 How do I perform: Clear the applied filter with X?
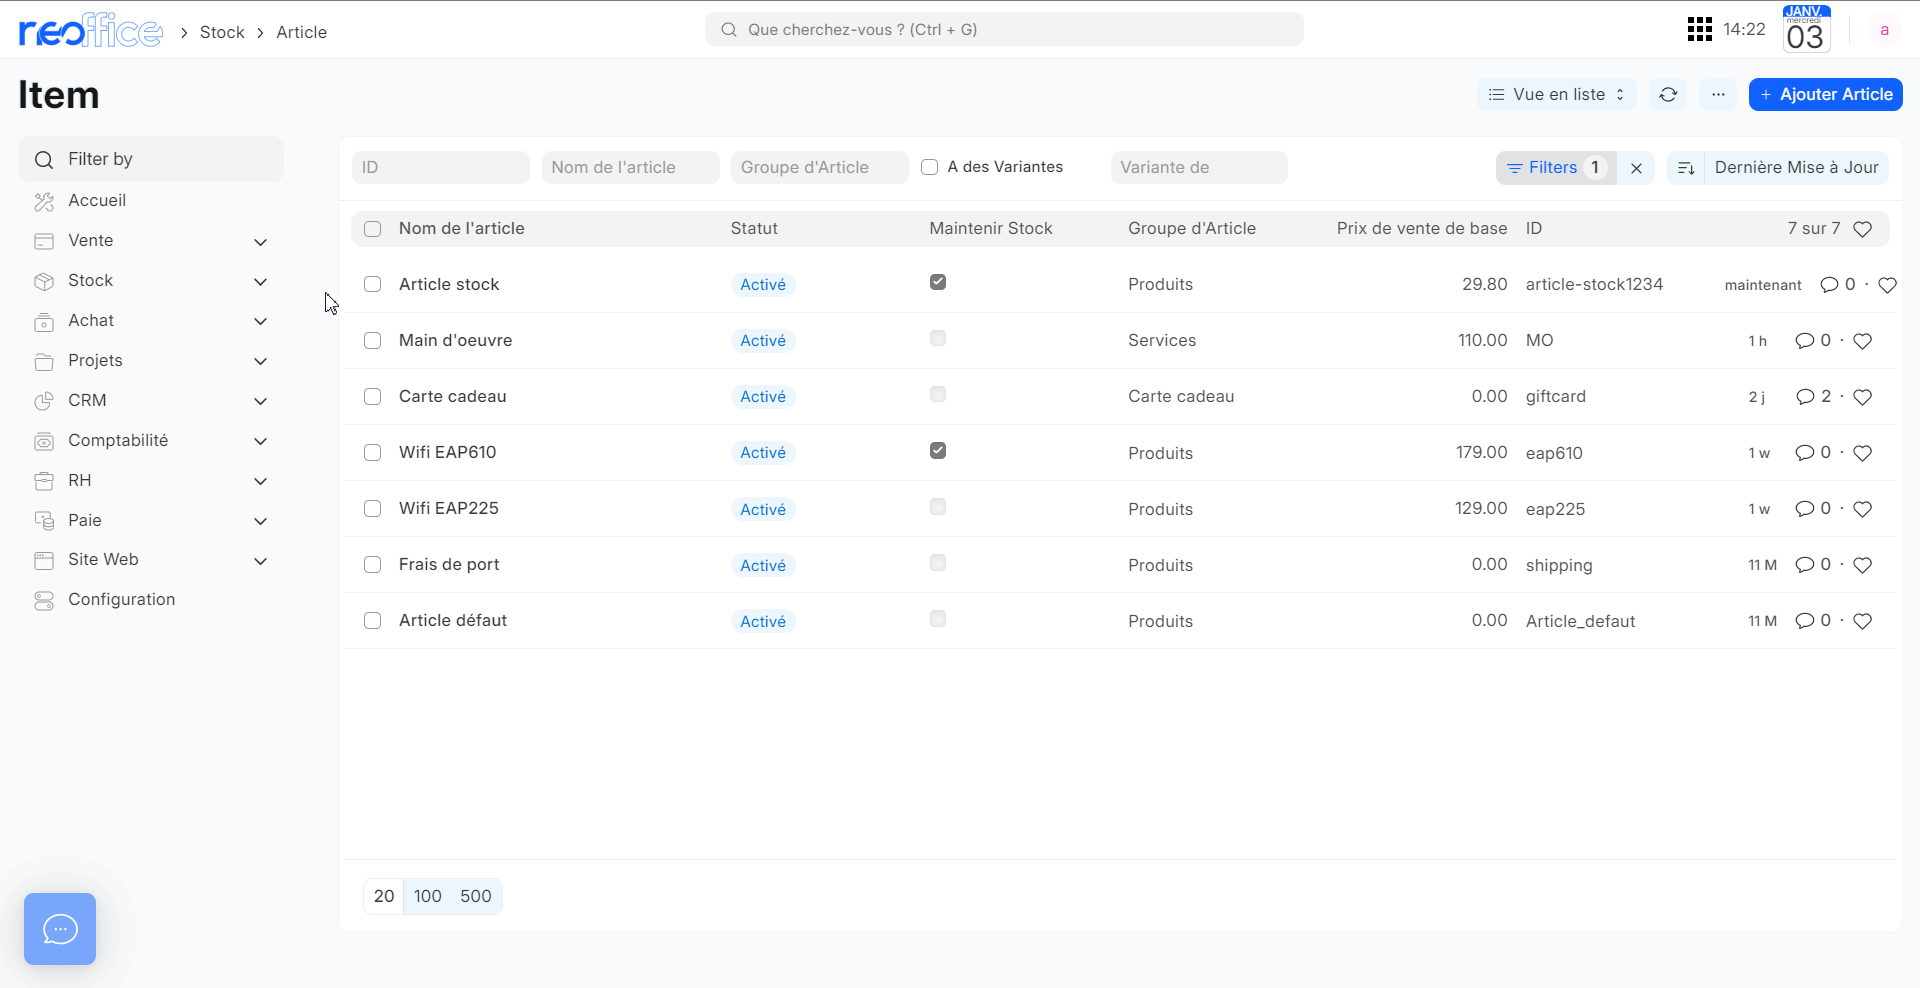pos(1636,168)
